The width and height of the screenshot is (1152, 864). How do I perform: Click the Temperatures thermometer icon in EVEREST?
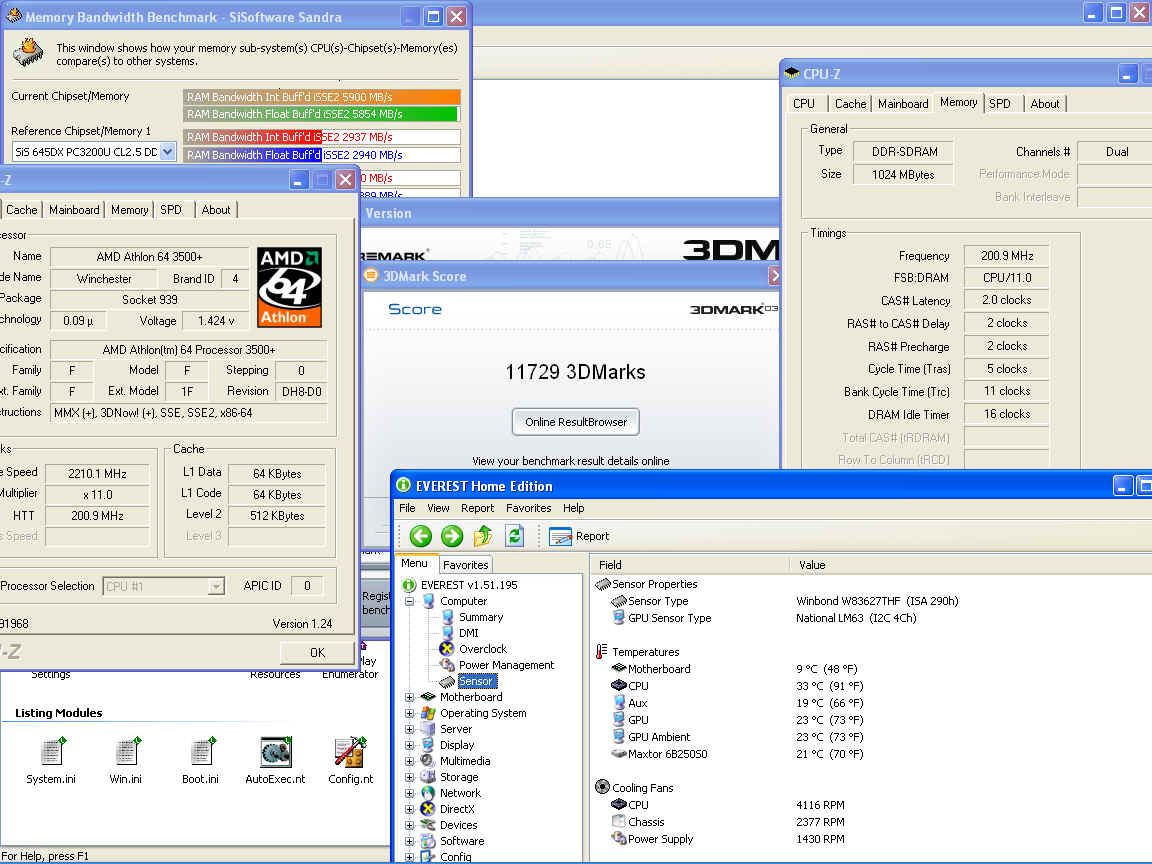click(602, 652)
